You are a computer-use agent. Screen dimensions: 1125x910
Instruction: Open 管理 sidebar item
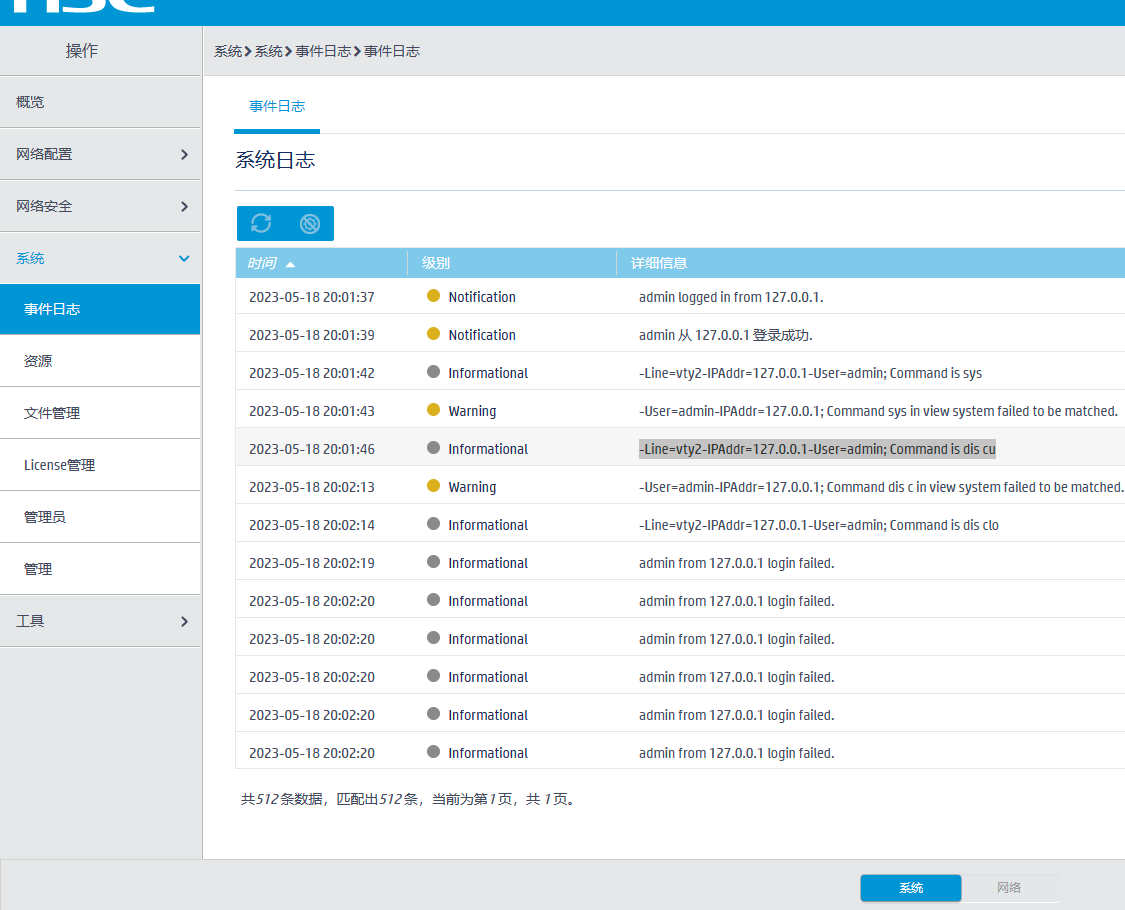click(x=100, y=569)
